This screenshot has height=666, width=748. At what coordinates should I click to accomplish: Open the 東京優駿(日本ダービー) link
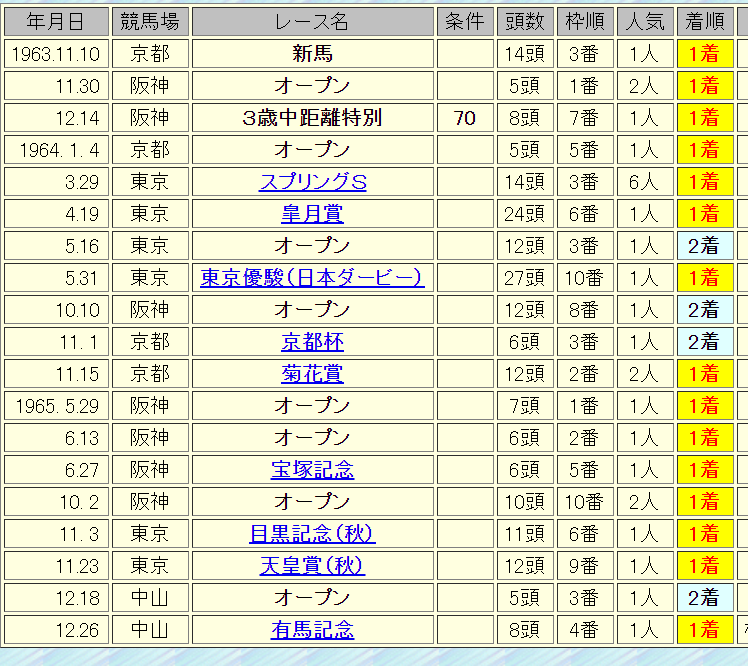pos(312,278)
